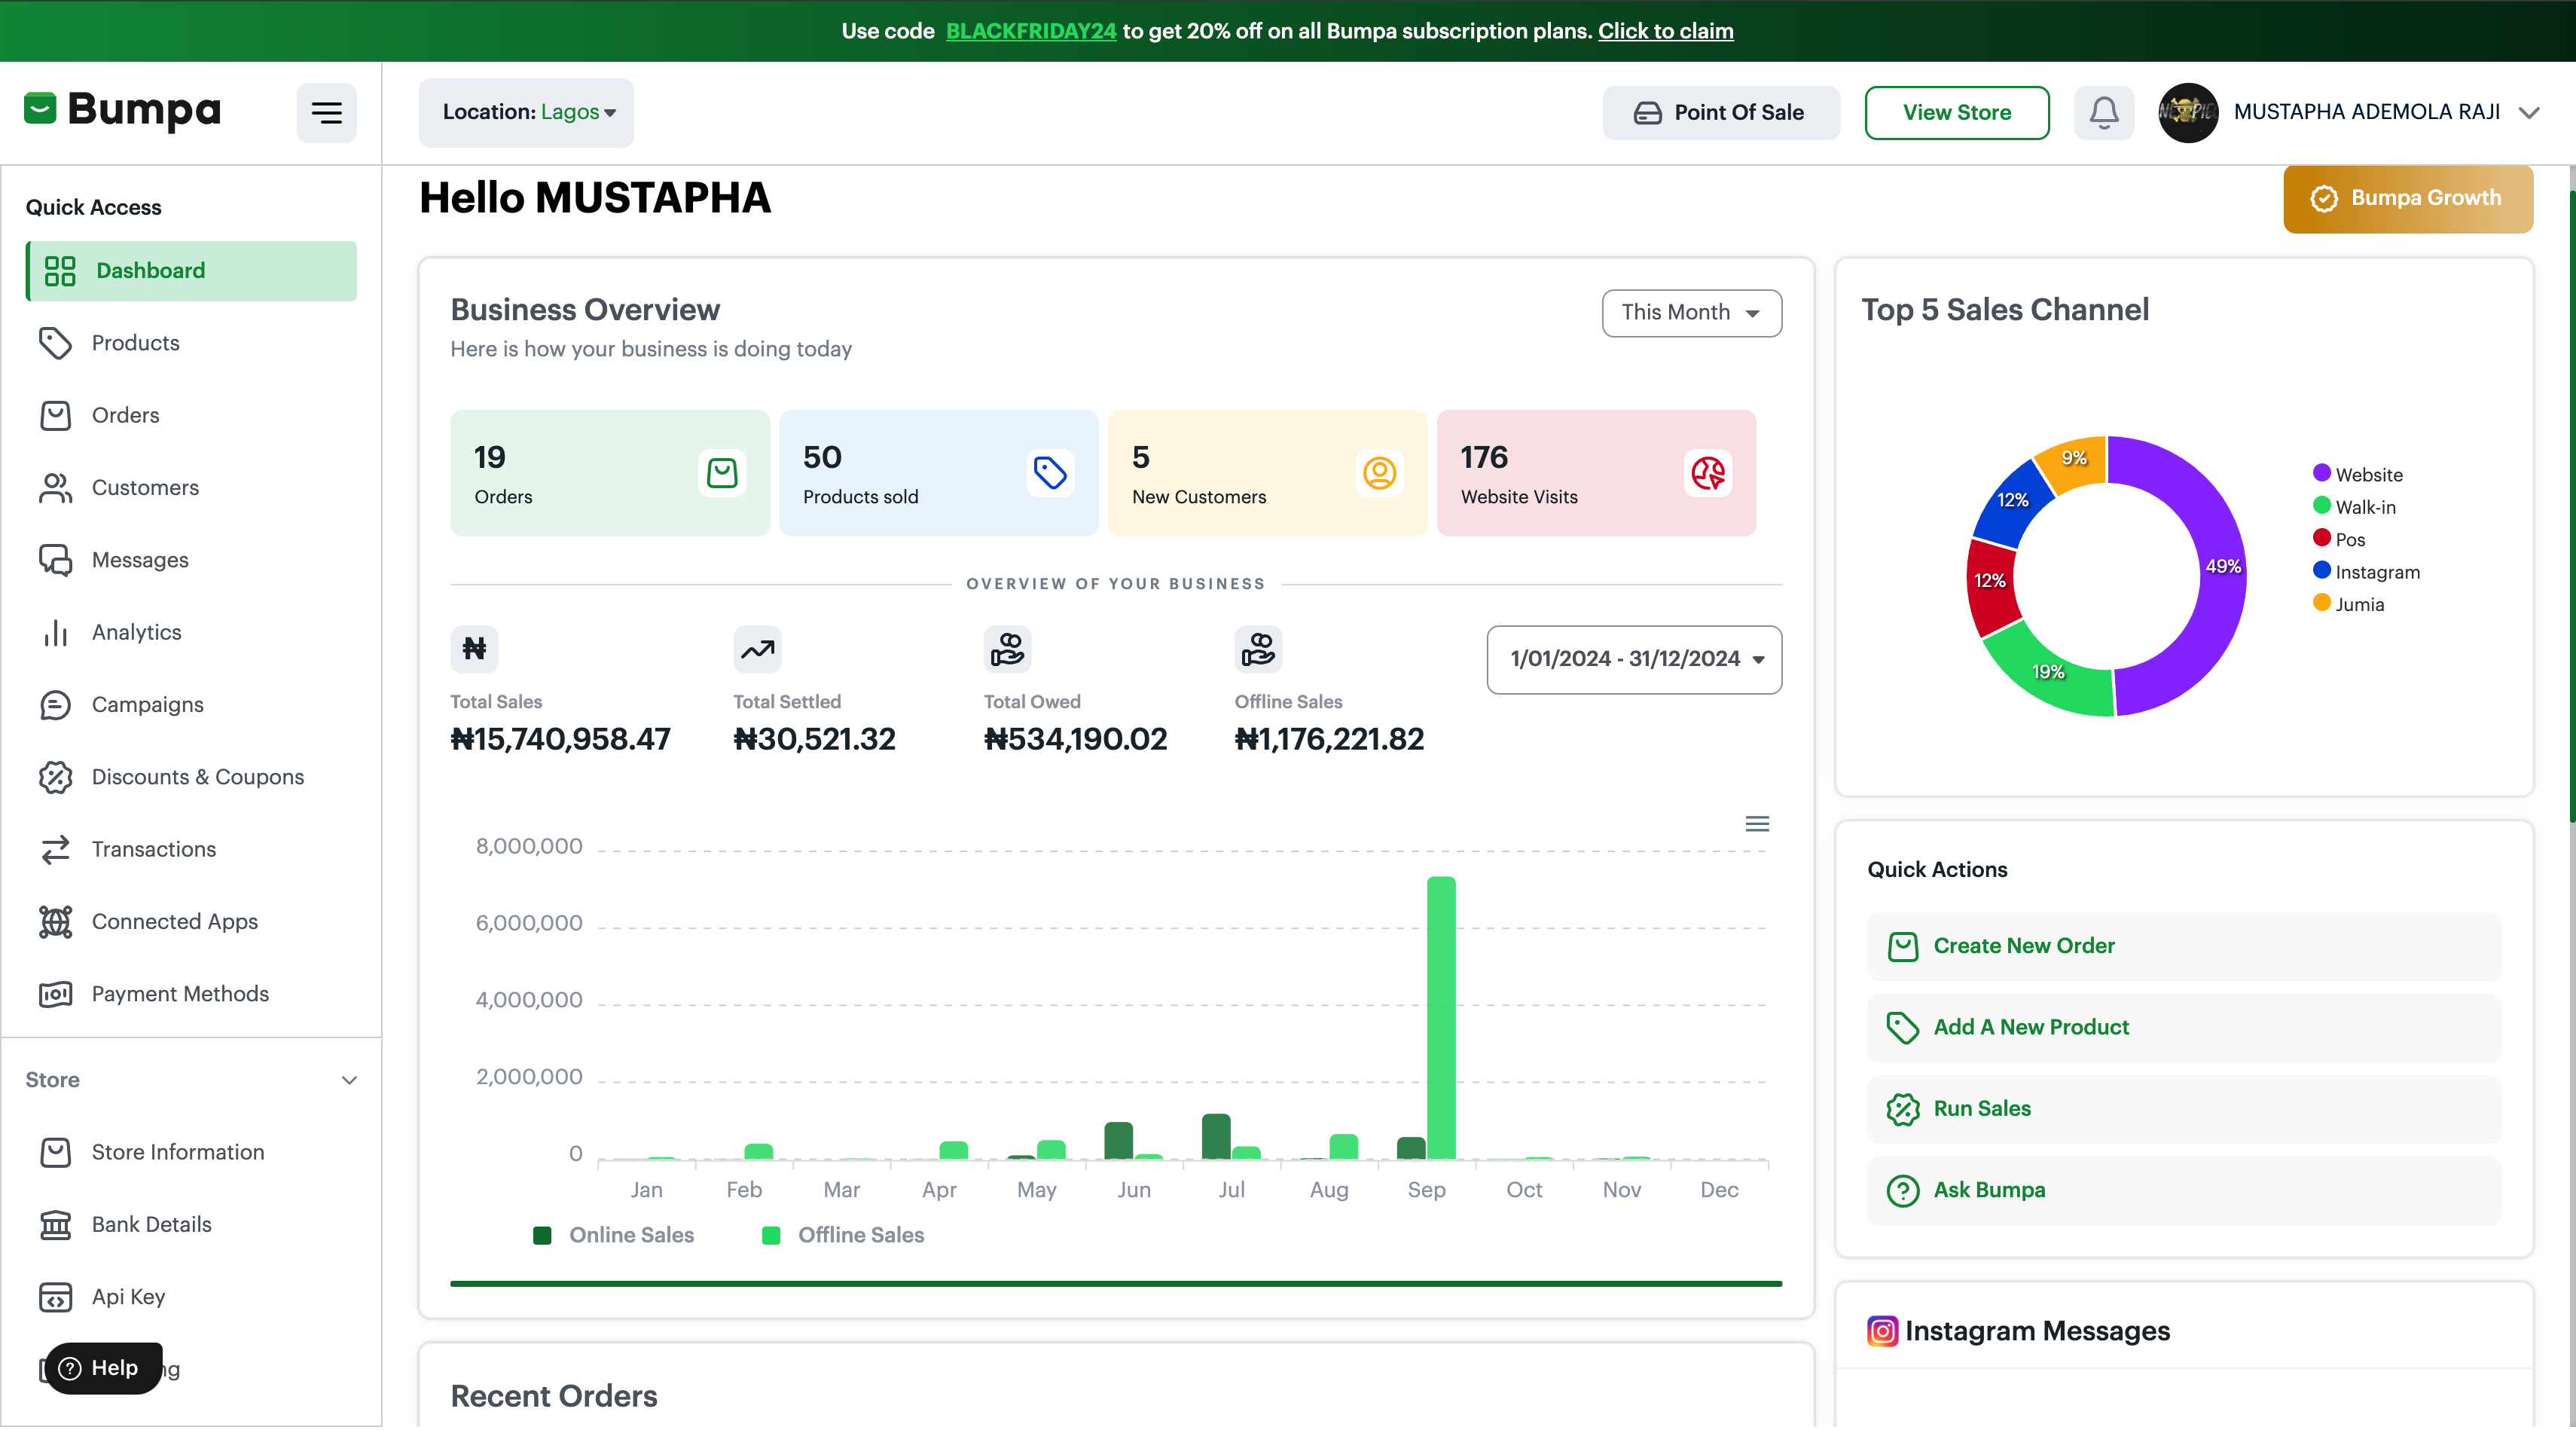This screenshot has width=2576, height=1430.
Task: Toggle Website in sales channel legend
Action: click(x=2358, y=474)
